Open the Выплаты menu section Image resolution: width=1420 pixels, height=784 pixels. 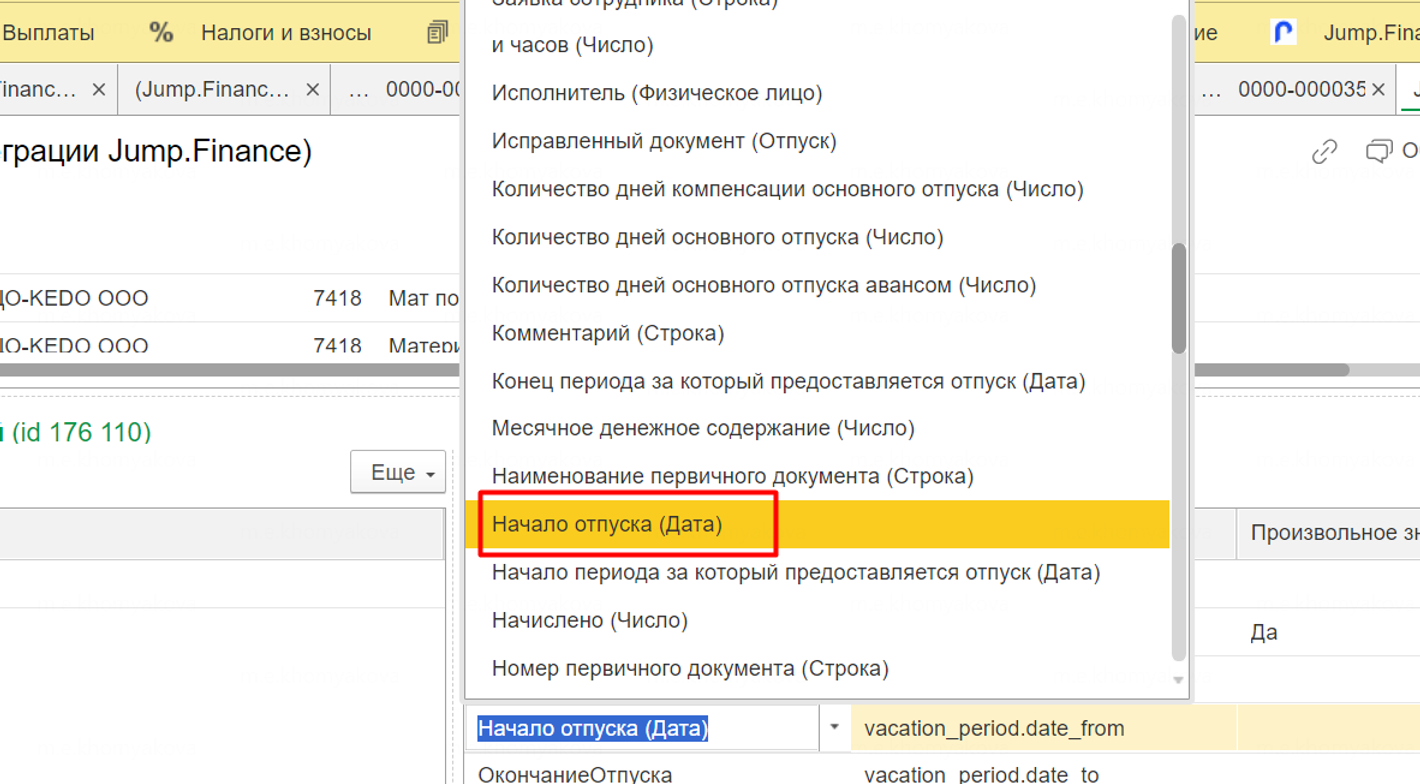48,33
